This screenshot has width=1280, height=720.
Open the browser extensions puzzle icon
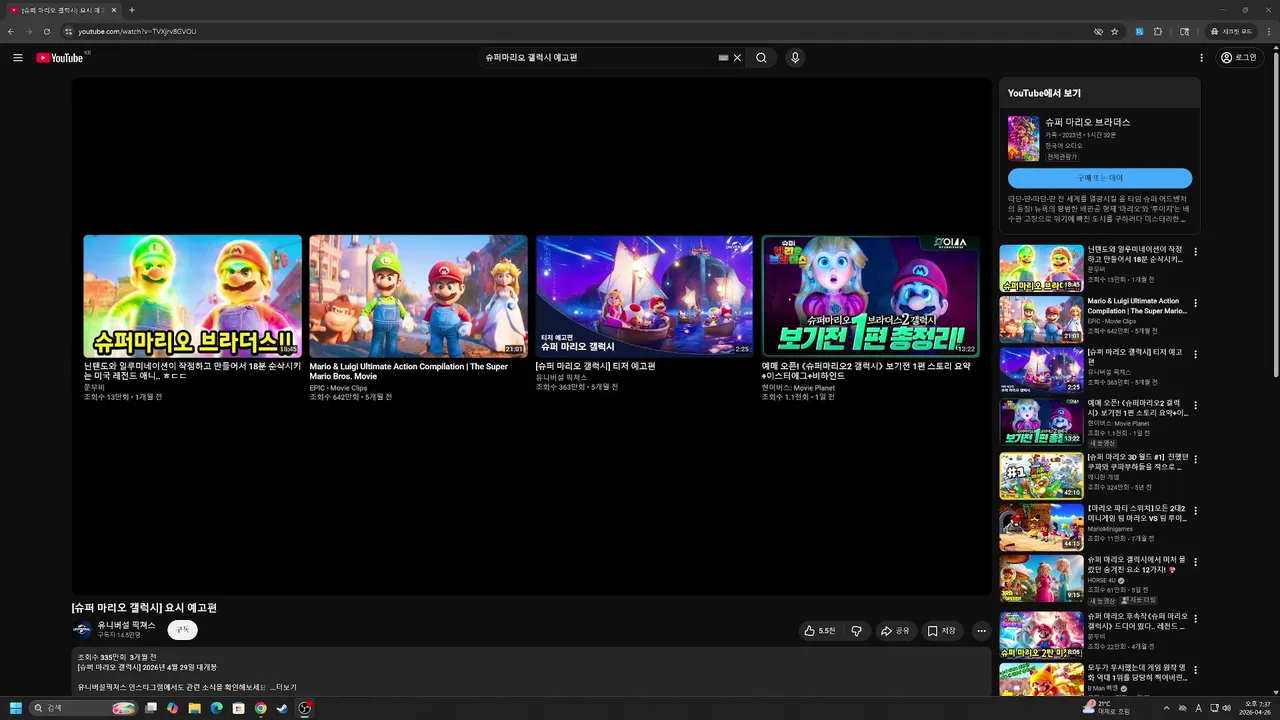(1158, 31)
